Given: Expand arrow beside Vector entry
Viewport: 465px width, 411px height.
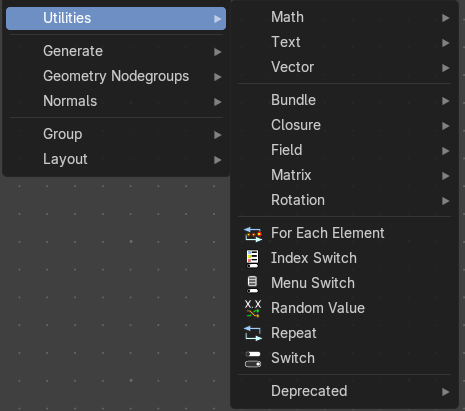Looking at the screenshot, I should pos(445,68).
